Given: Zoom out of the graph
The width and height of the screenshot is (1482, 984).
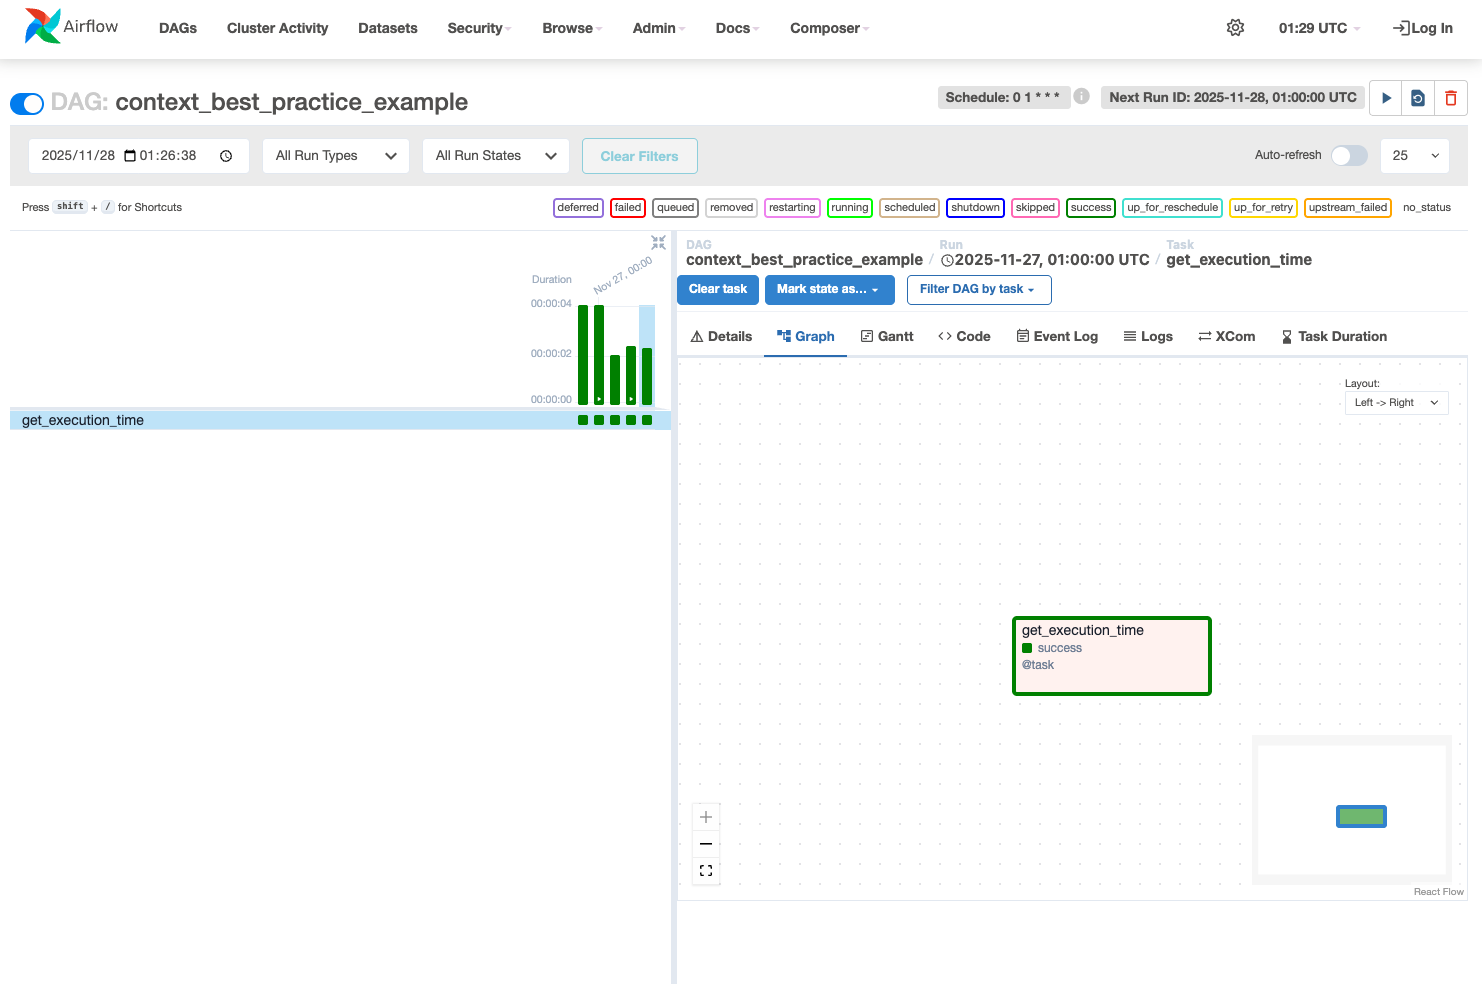Looking at the screenshot, I should pos(706,844).
